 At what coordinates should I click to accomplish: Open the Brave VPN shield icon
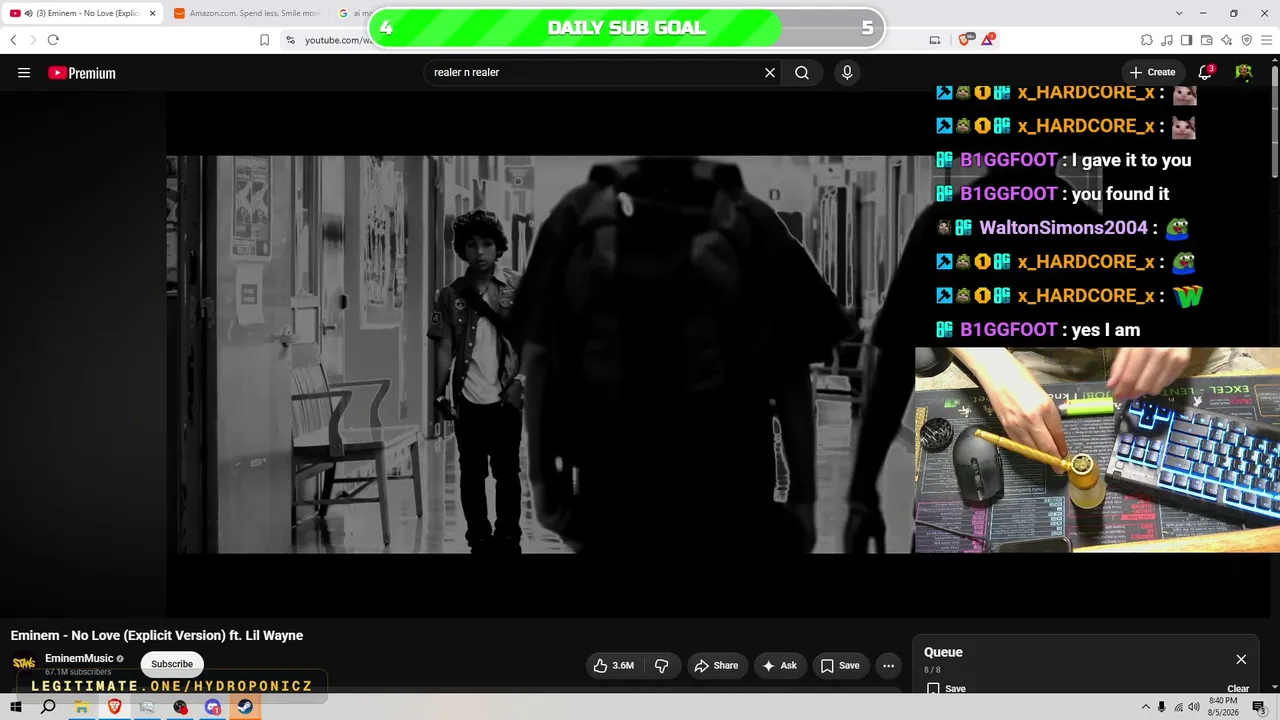tap(1247, 40)
